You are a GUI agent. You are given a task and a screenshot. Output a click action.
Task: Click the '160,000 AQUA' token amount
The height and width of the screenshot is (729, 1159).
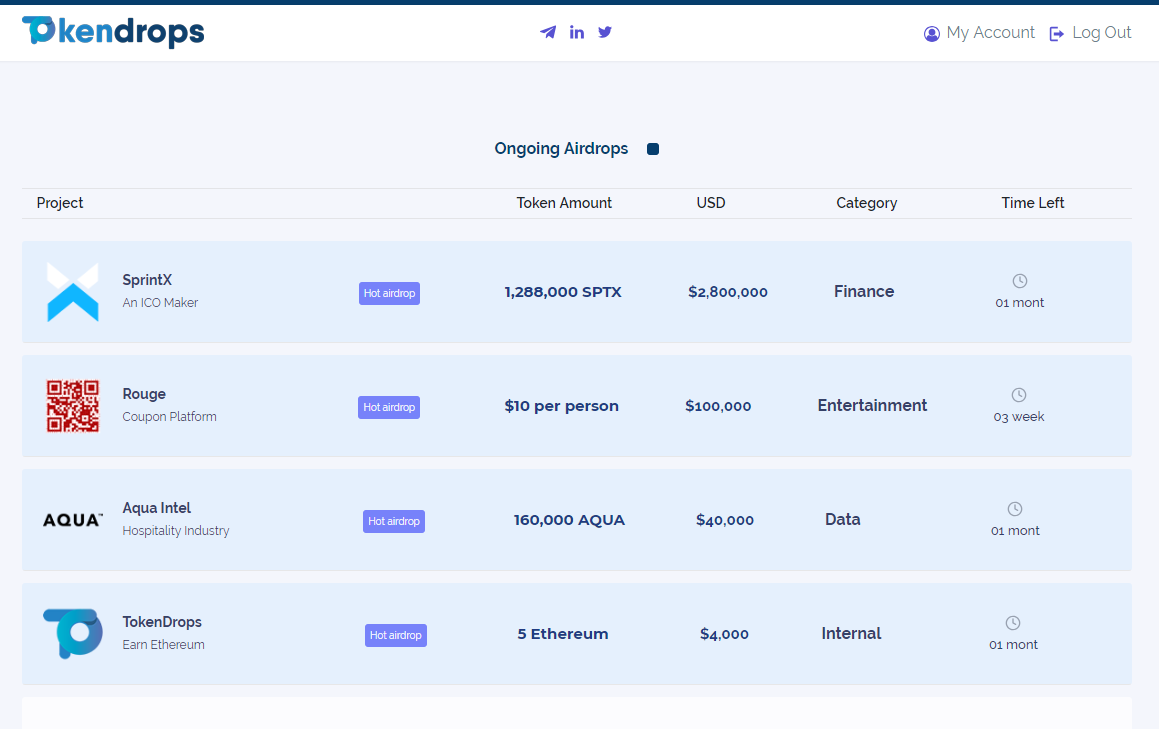tap(569, 520)
